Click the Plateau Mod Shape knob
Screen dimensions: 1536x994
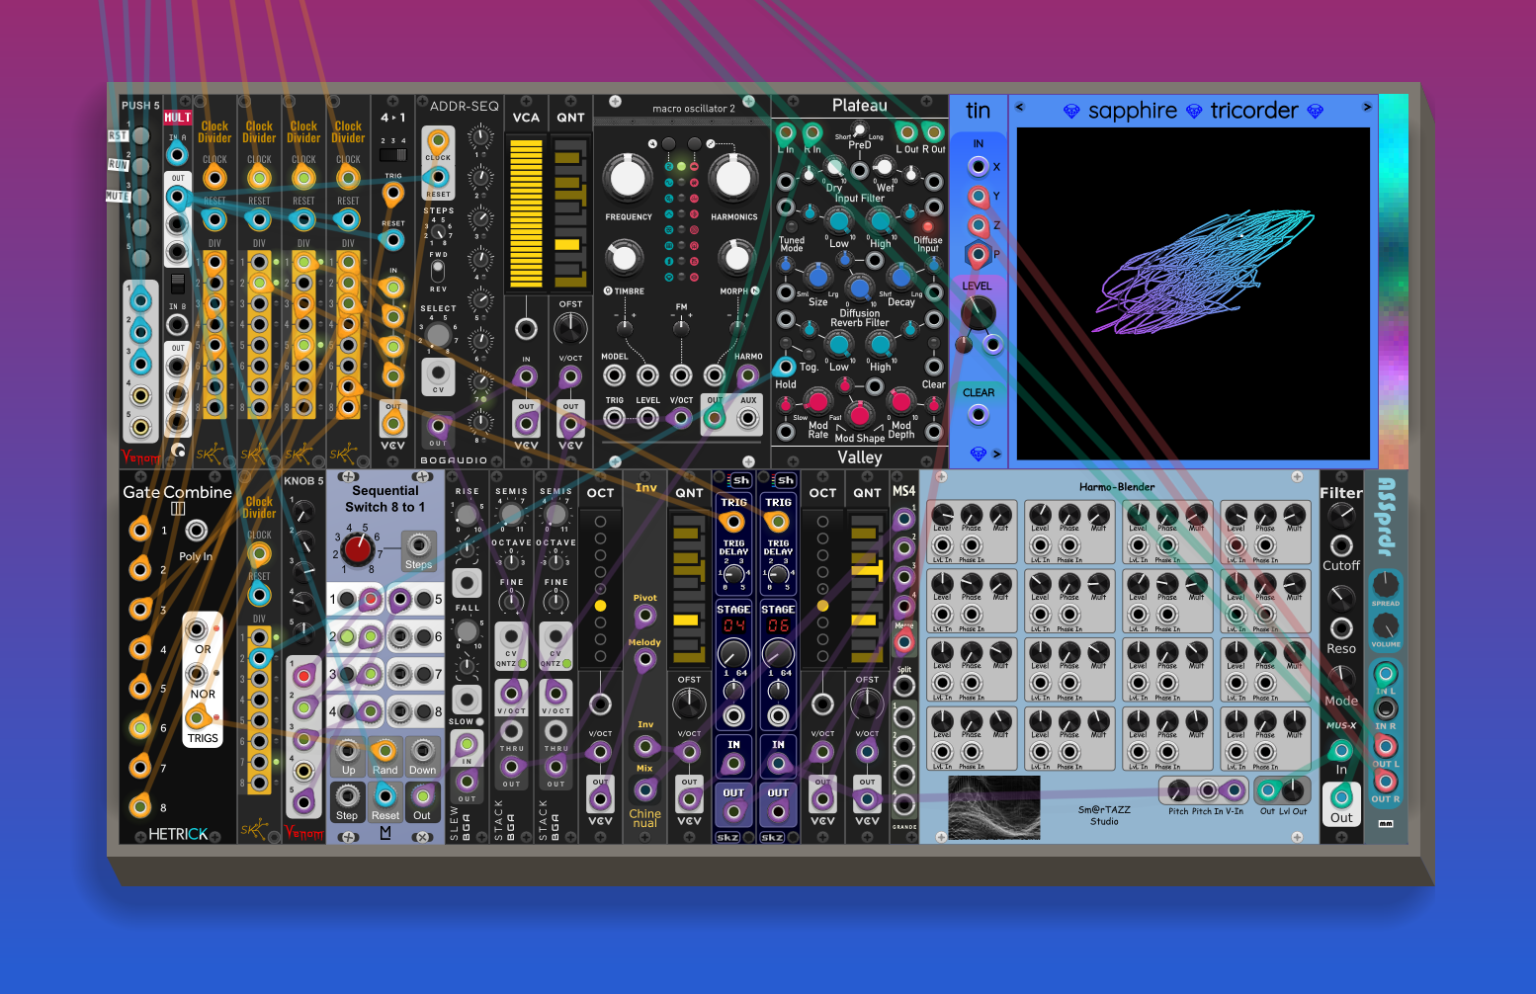click(859, 414)
